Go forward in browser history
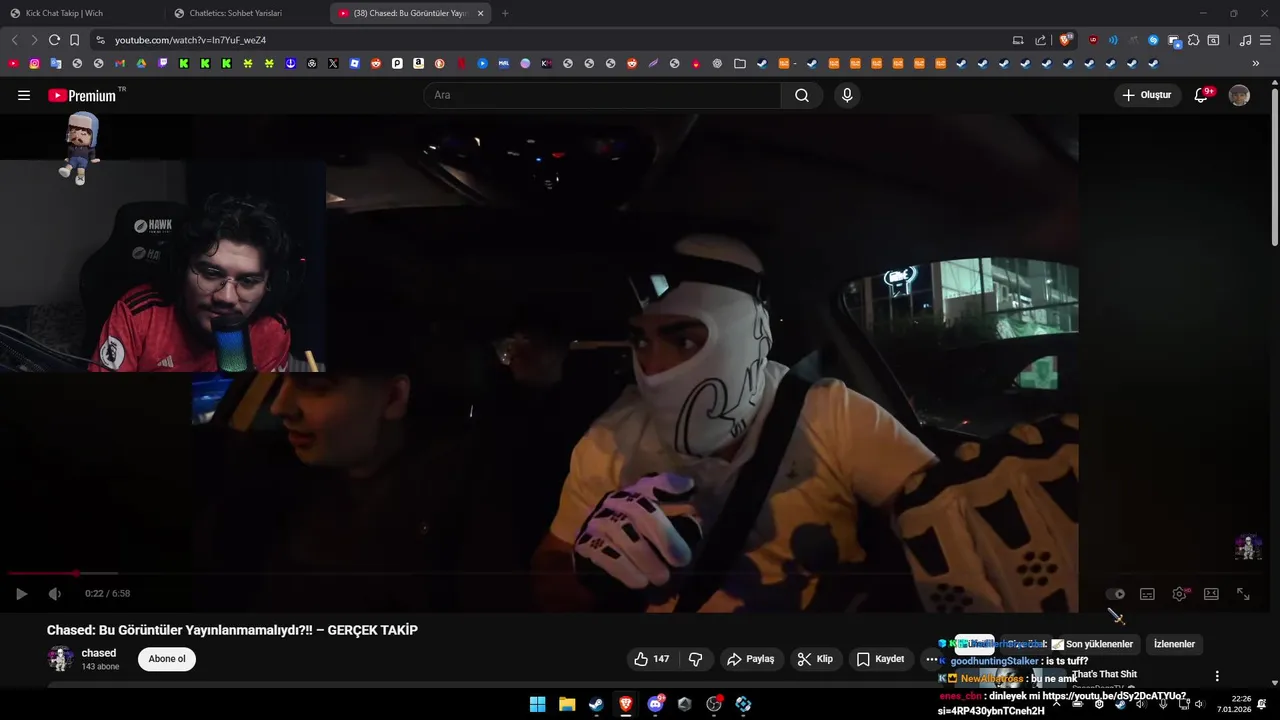The height and width of the screenshot is (720, 1280). click(34, 40)
